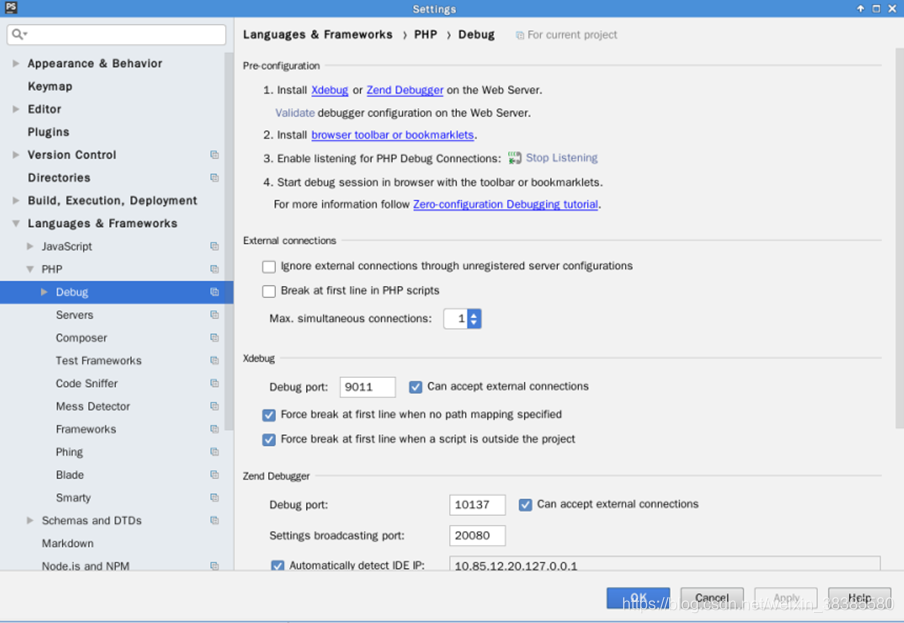
Task: Expand the Version Control section
Action: click(16, 154)
